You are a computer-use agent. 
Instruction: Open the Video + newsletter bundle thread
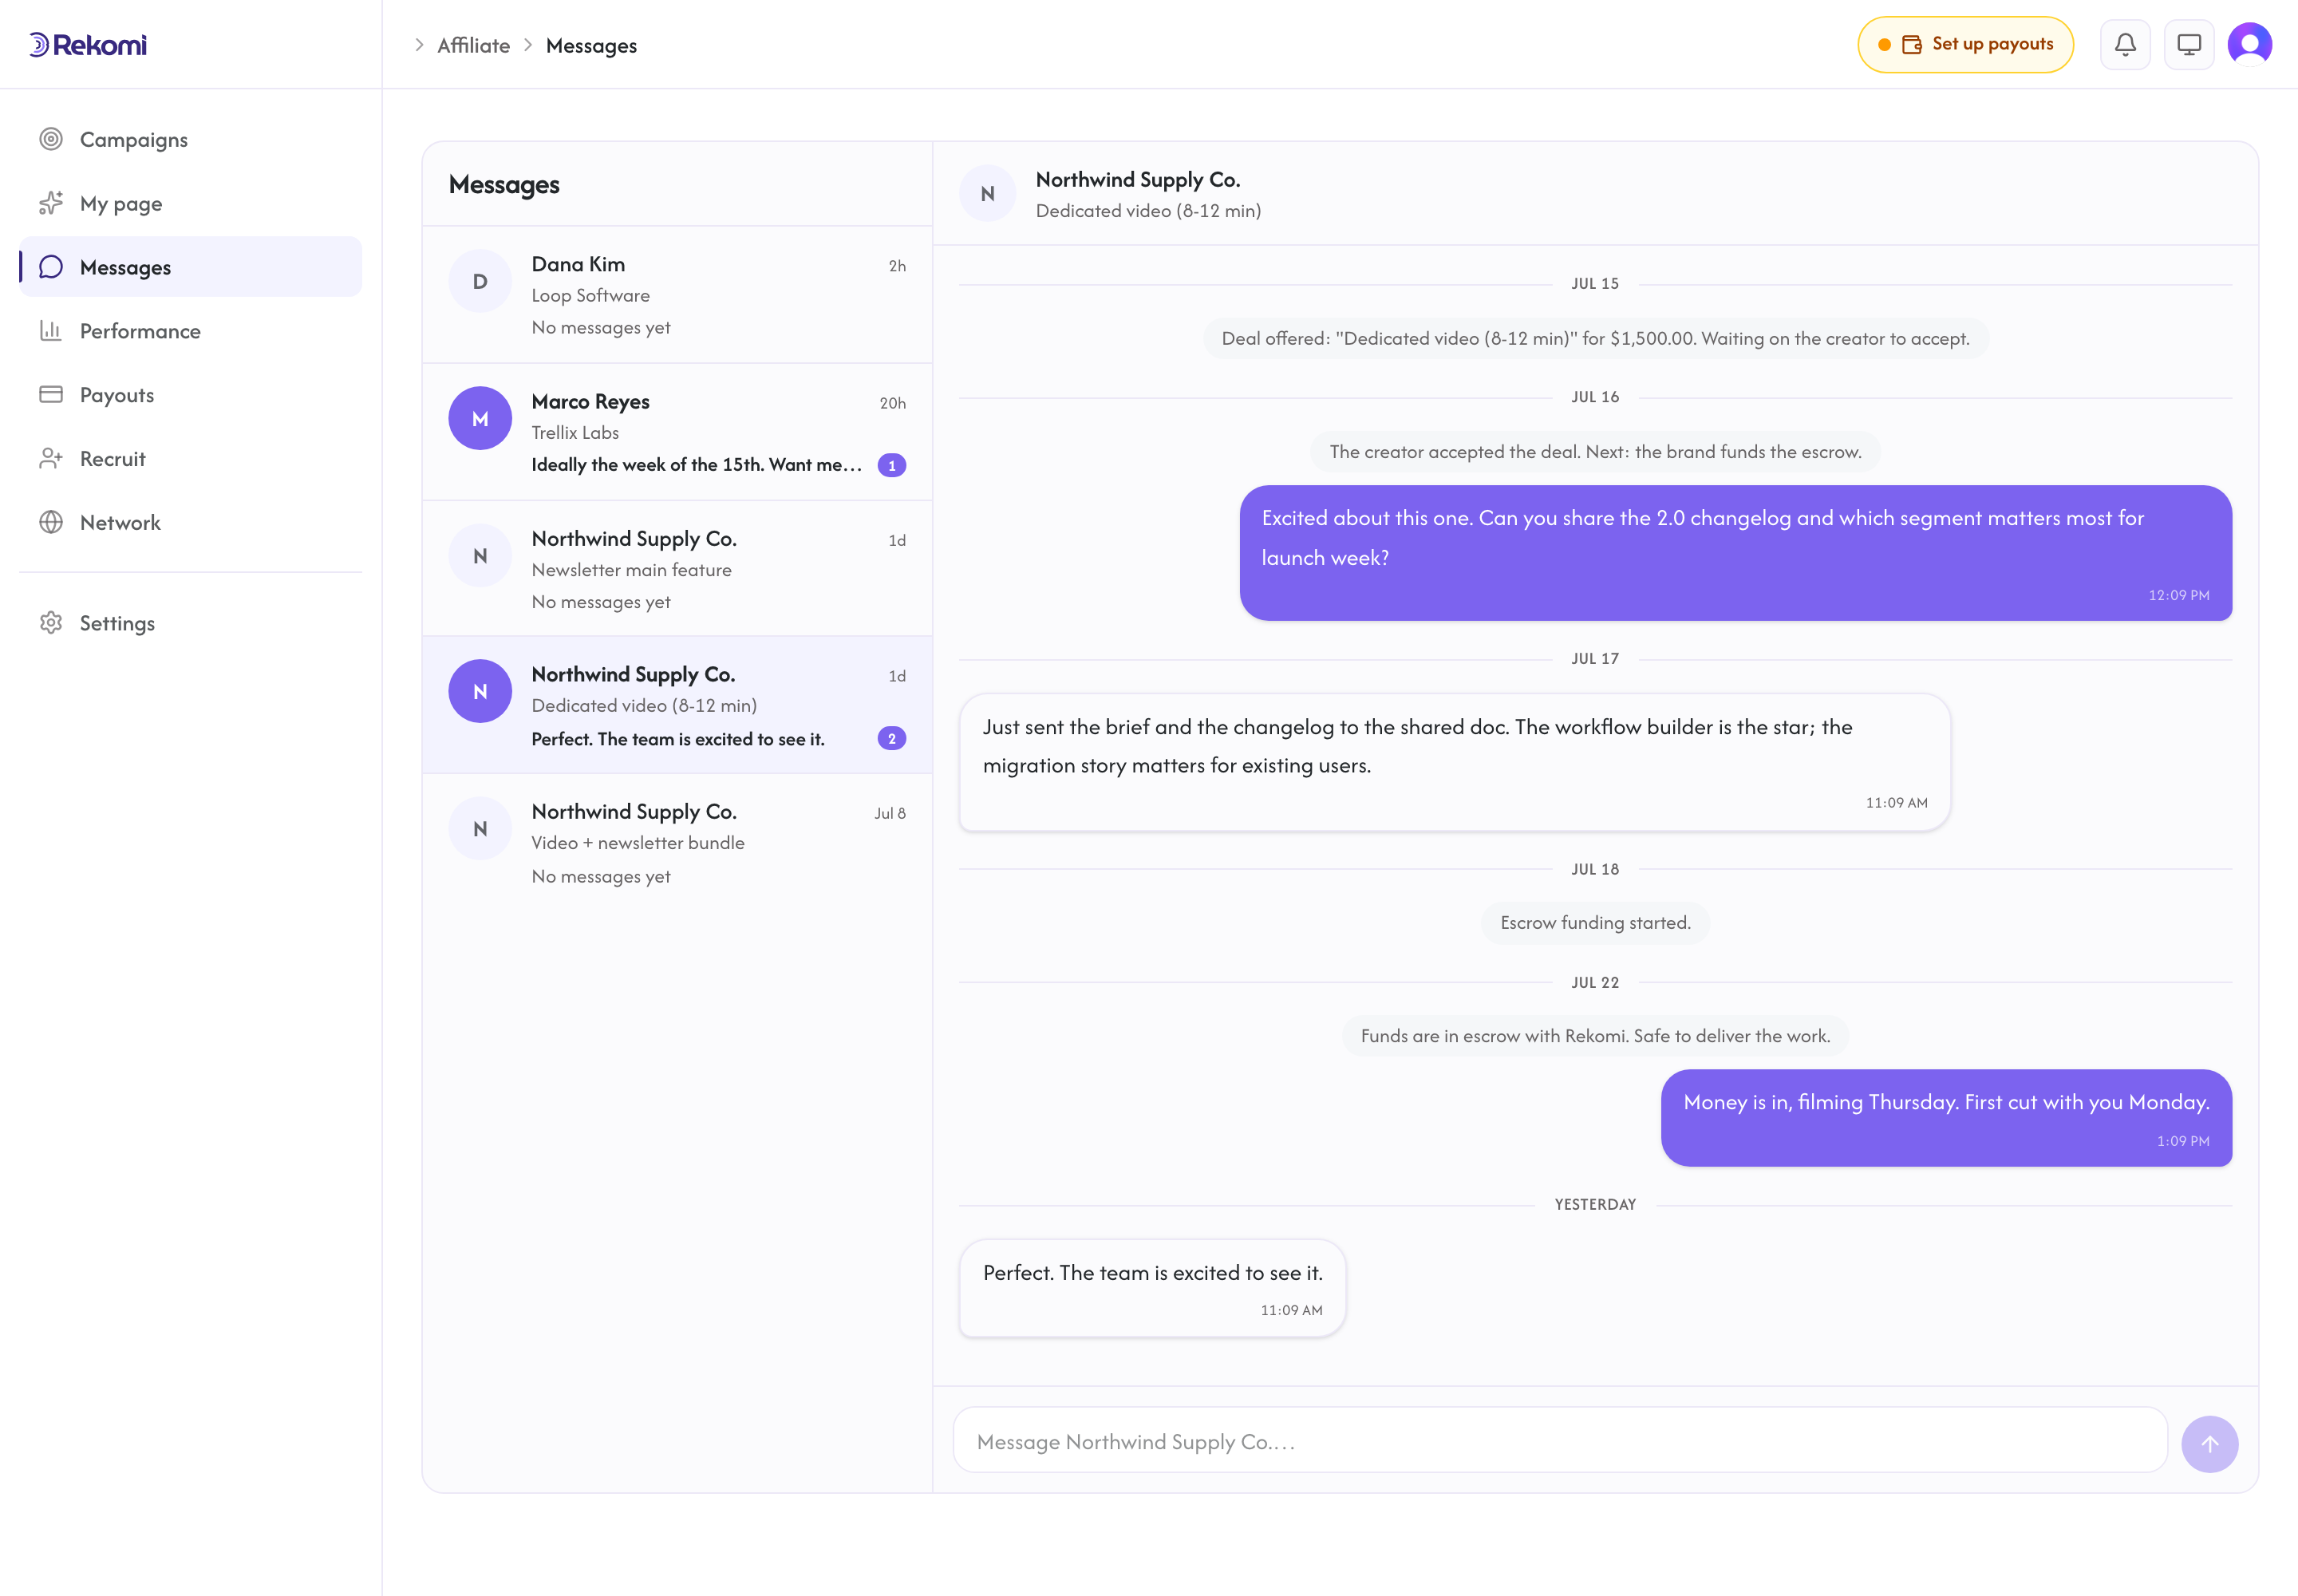tap(677, 842)
